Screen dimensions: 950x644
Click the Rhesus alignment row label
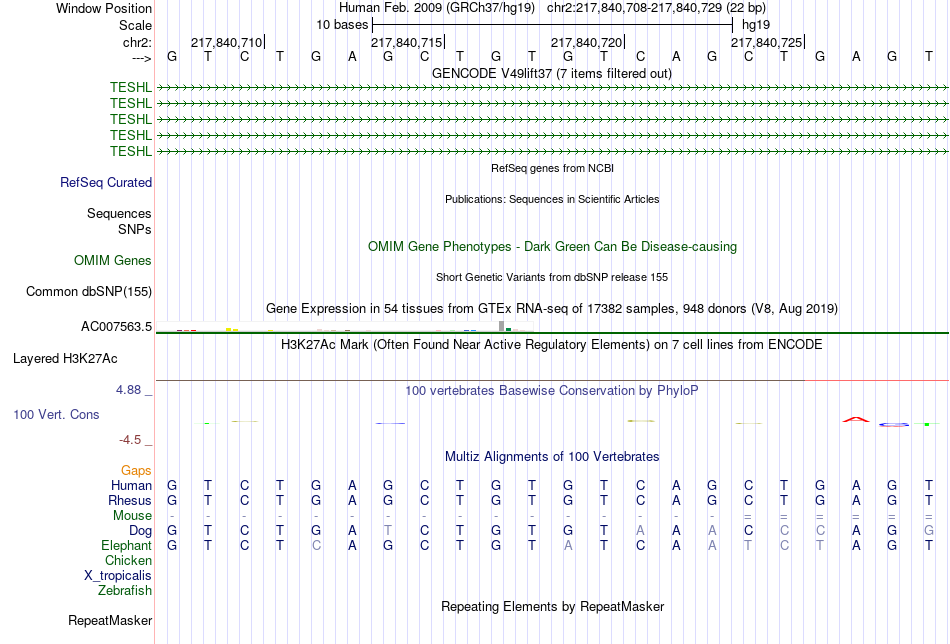click(x=130, y=500)
